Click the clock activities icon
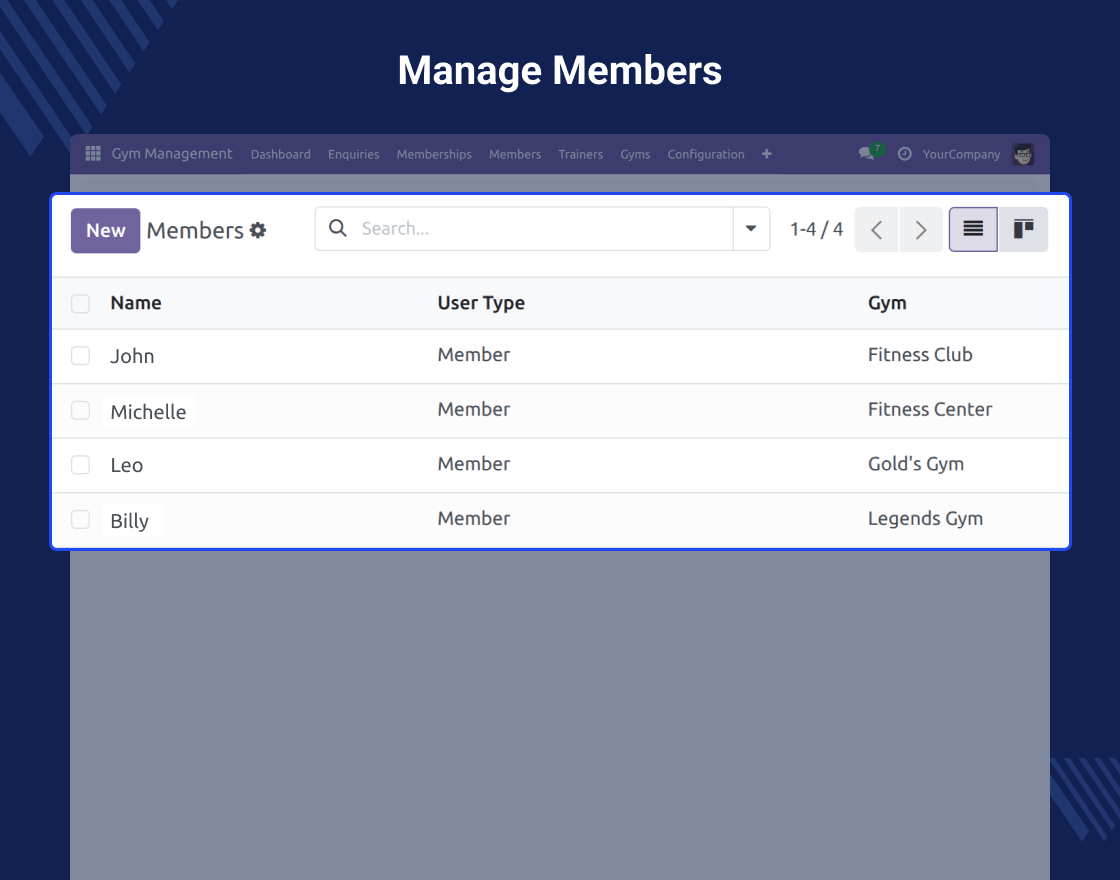 point(905,154)
